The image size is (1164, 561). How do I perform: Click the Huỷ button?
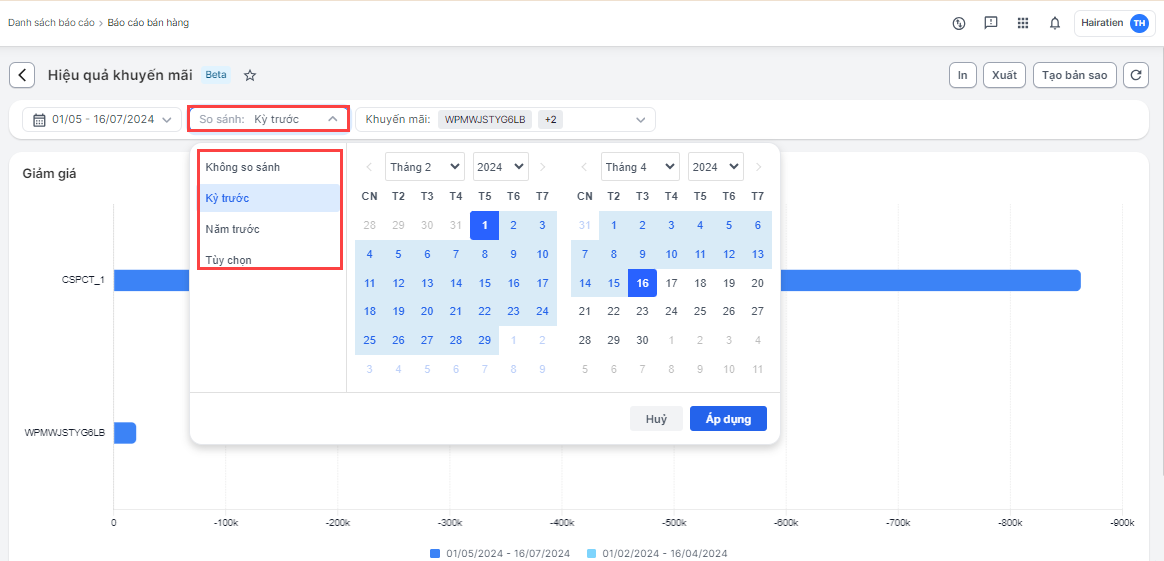pos(656,419)
